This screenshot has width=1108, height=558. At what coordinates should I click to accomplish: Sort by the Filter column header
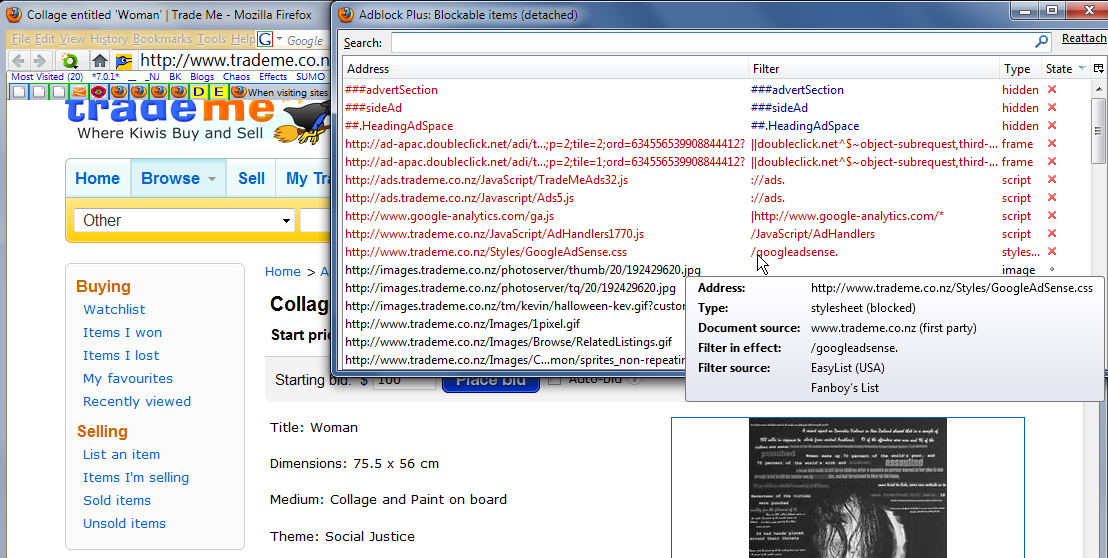pyautogui.click(x=873, y=69)
